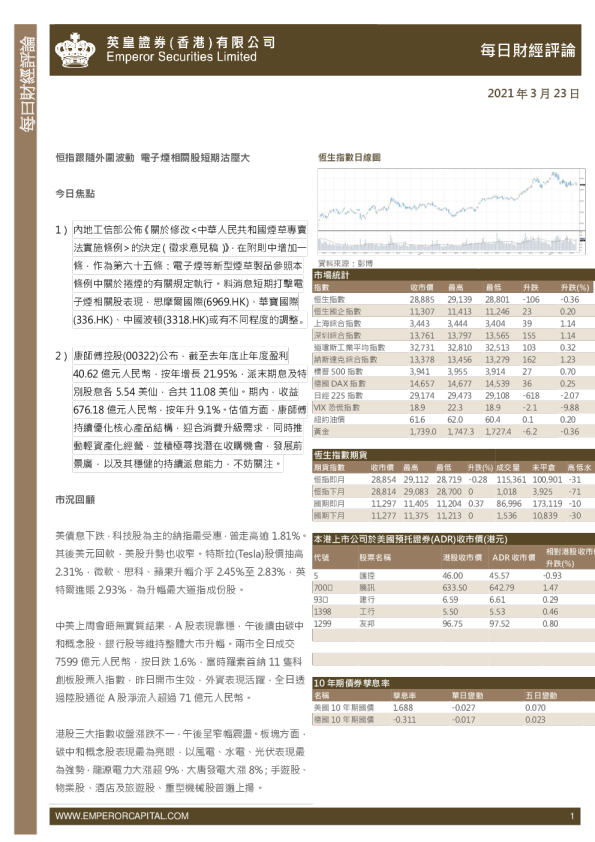This screenshot has width=595, height=842.
Task: Click the chart source note 資料來源：彭博
Action: tap(345, 264)
